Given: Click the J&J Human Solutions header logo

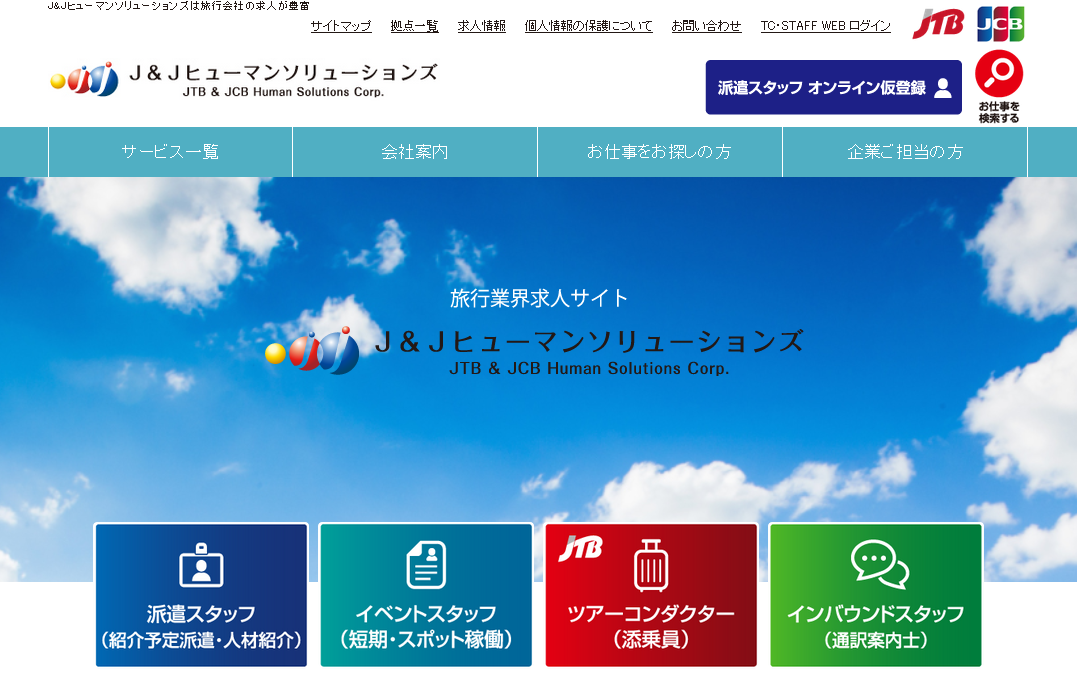Looking at the screenshot, I should coord(244,80).
